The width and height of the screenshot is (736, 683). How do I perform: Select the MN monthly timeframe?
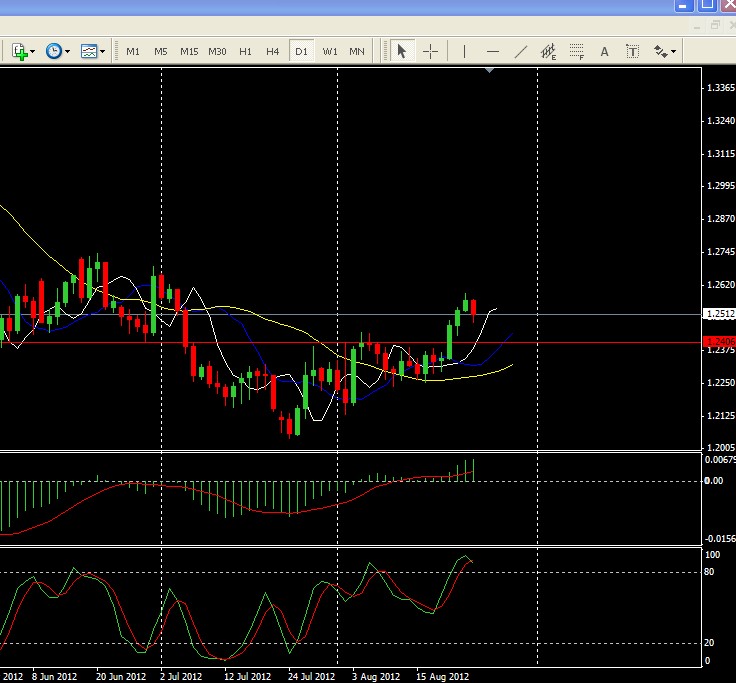(357, 51)
